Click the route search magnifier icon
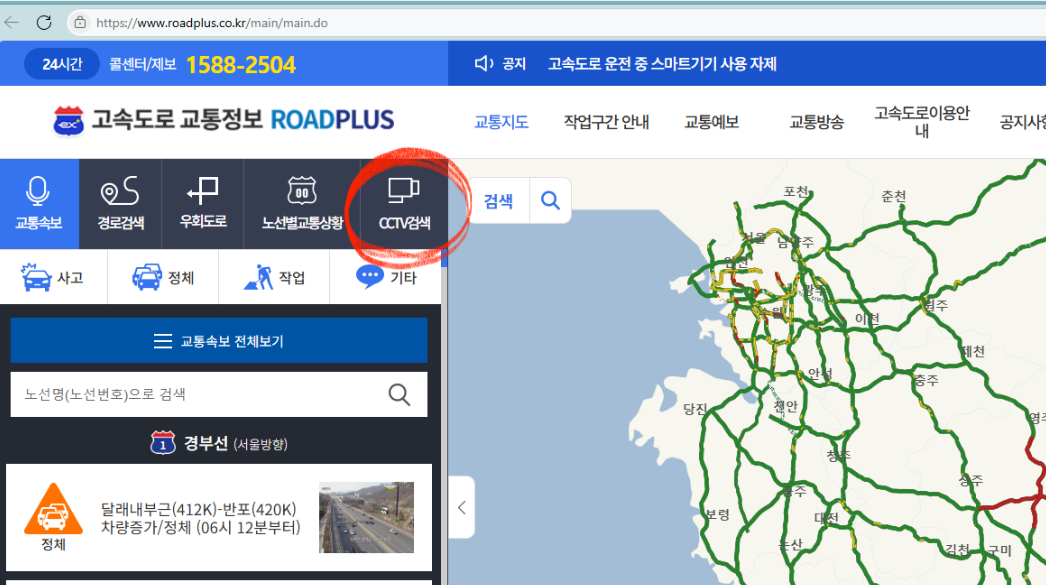1046x585 pixels. point(399,394)
